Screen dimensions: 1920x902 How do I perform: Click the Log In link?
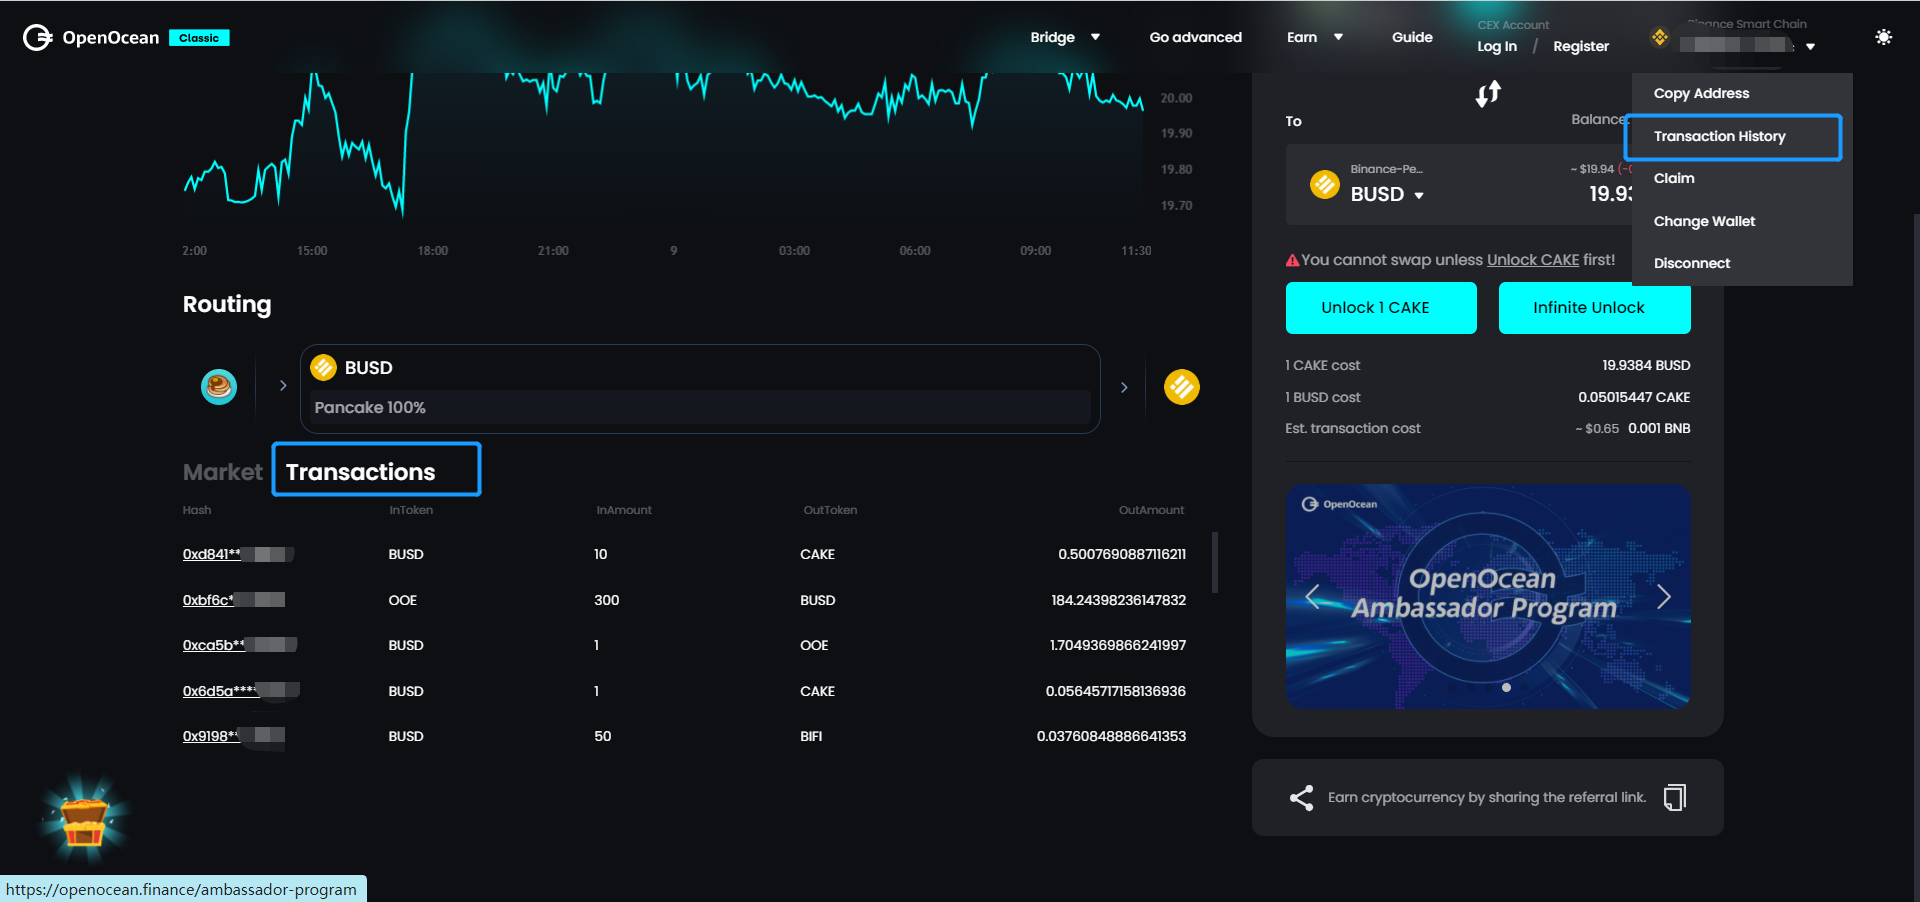click(x=1497, y=46)
